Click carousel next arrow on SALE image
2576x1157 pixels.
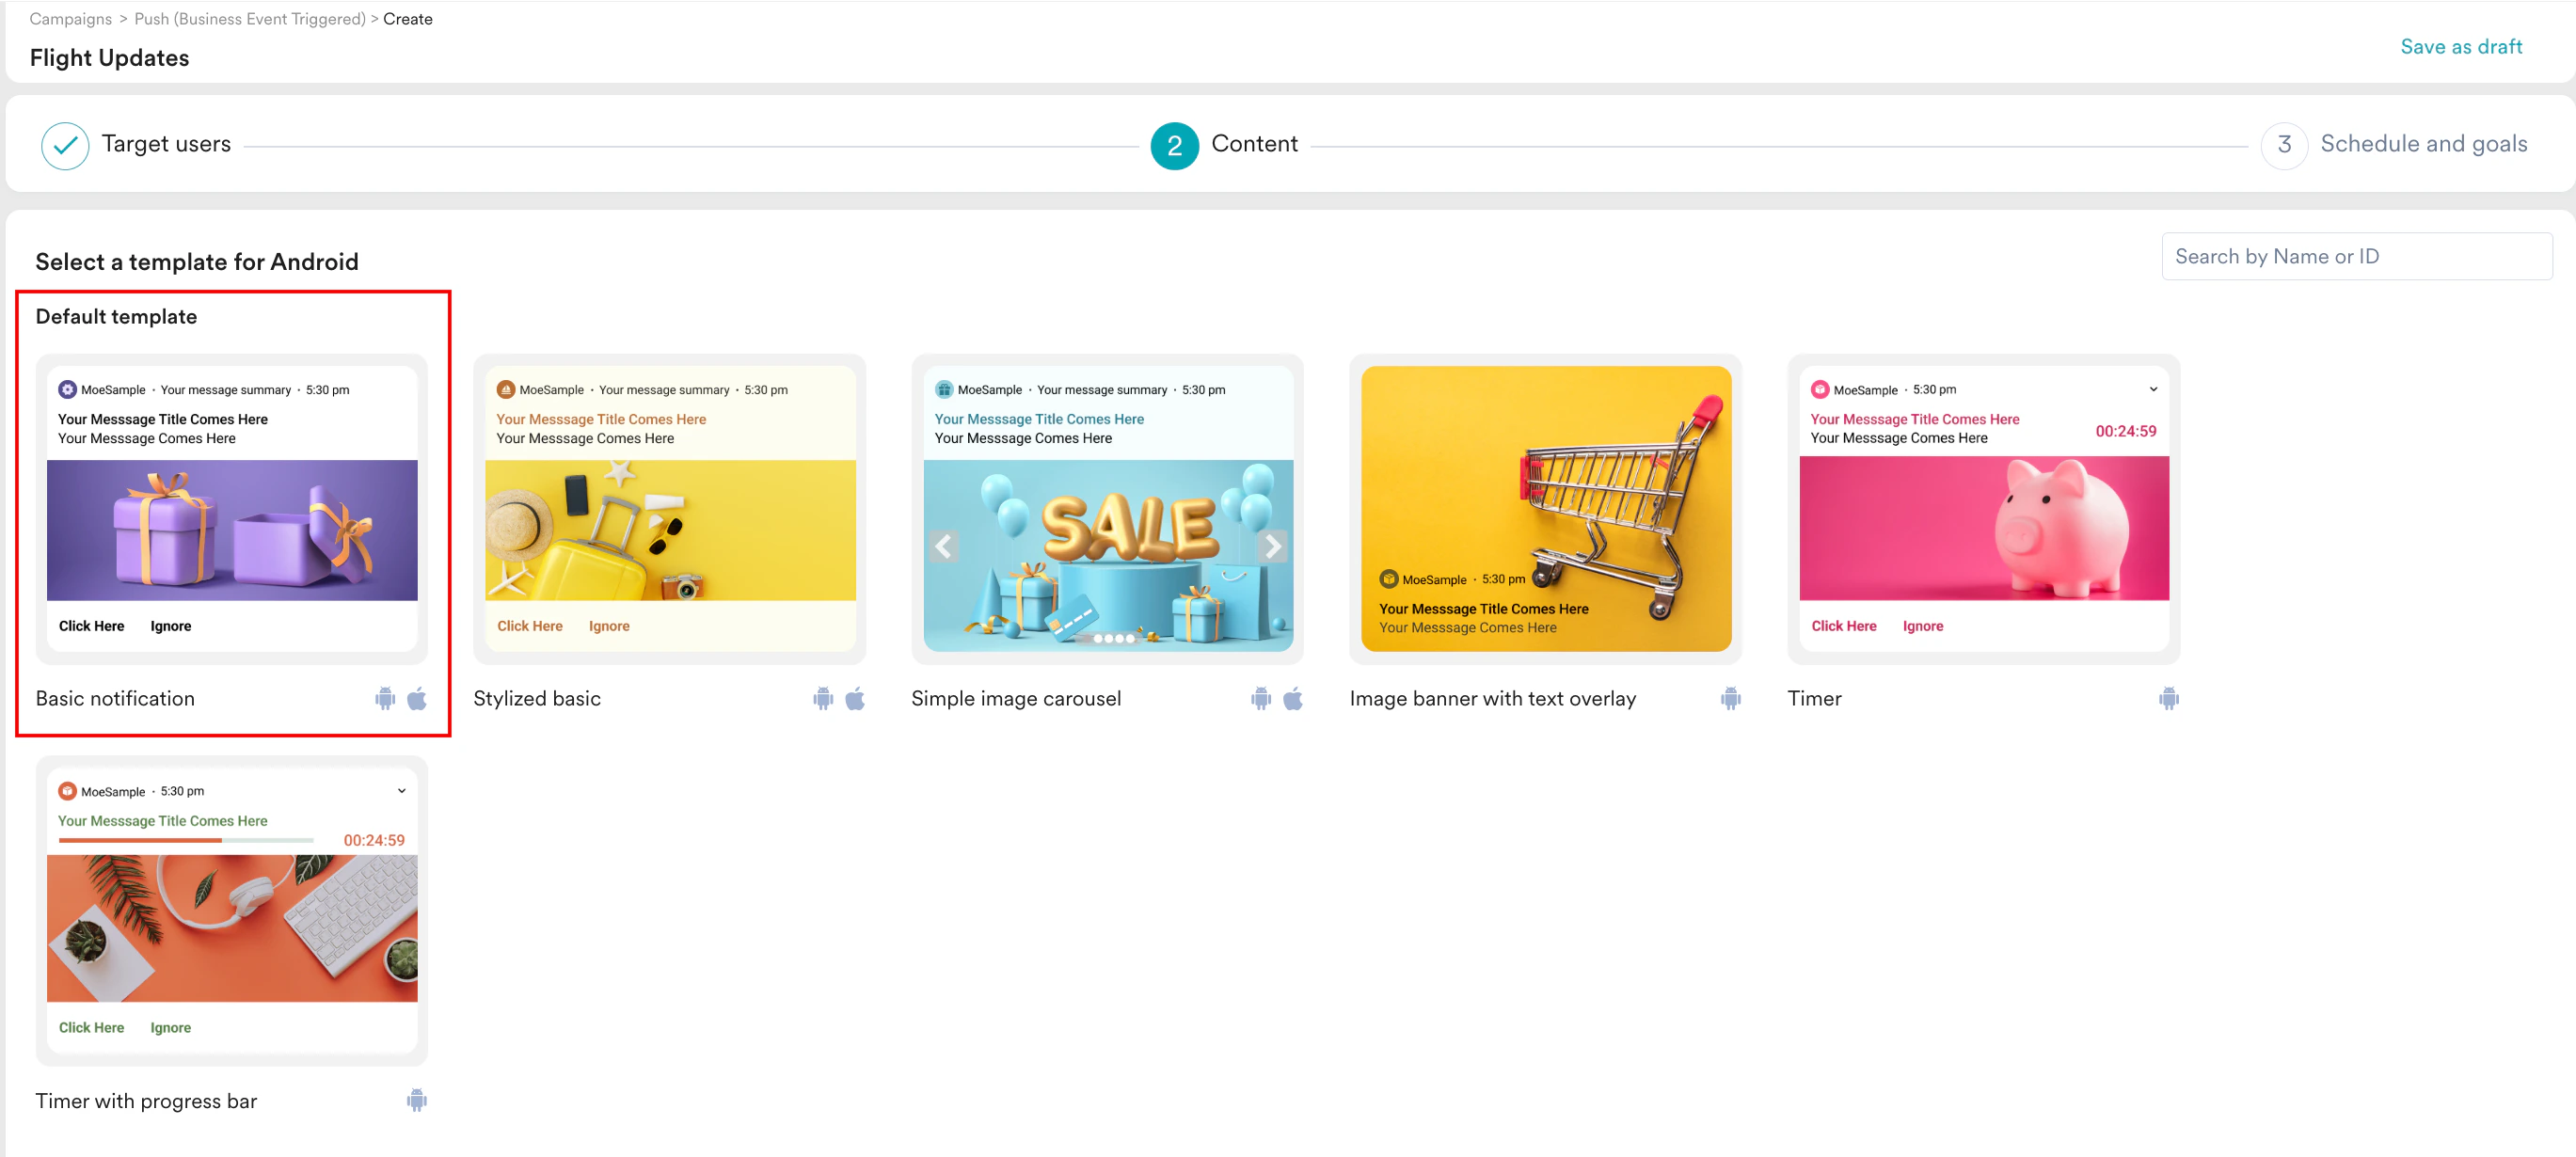click(1272, 546)
